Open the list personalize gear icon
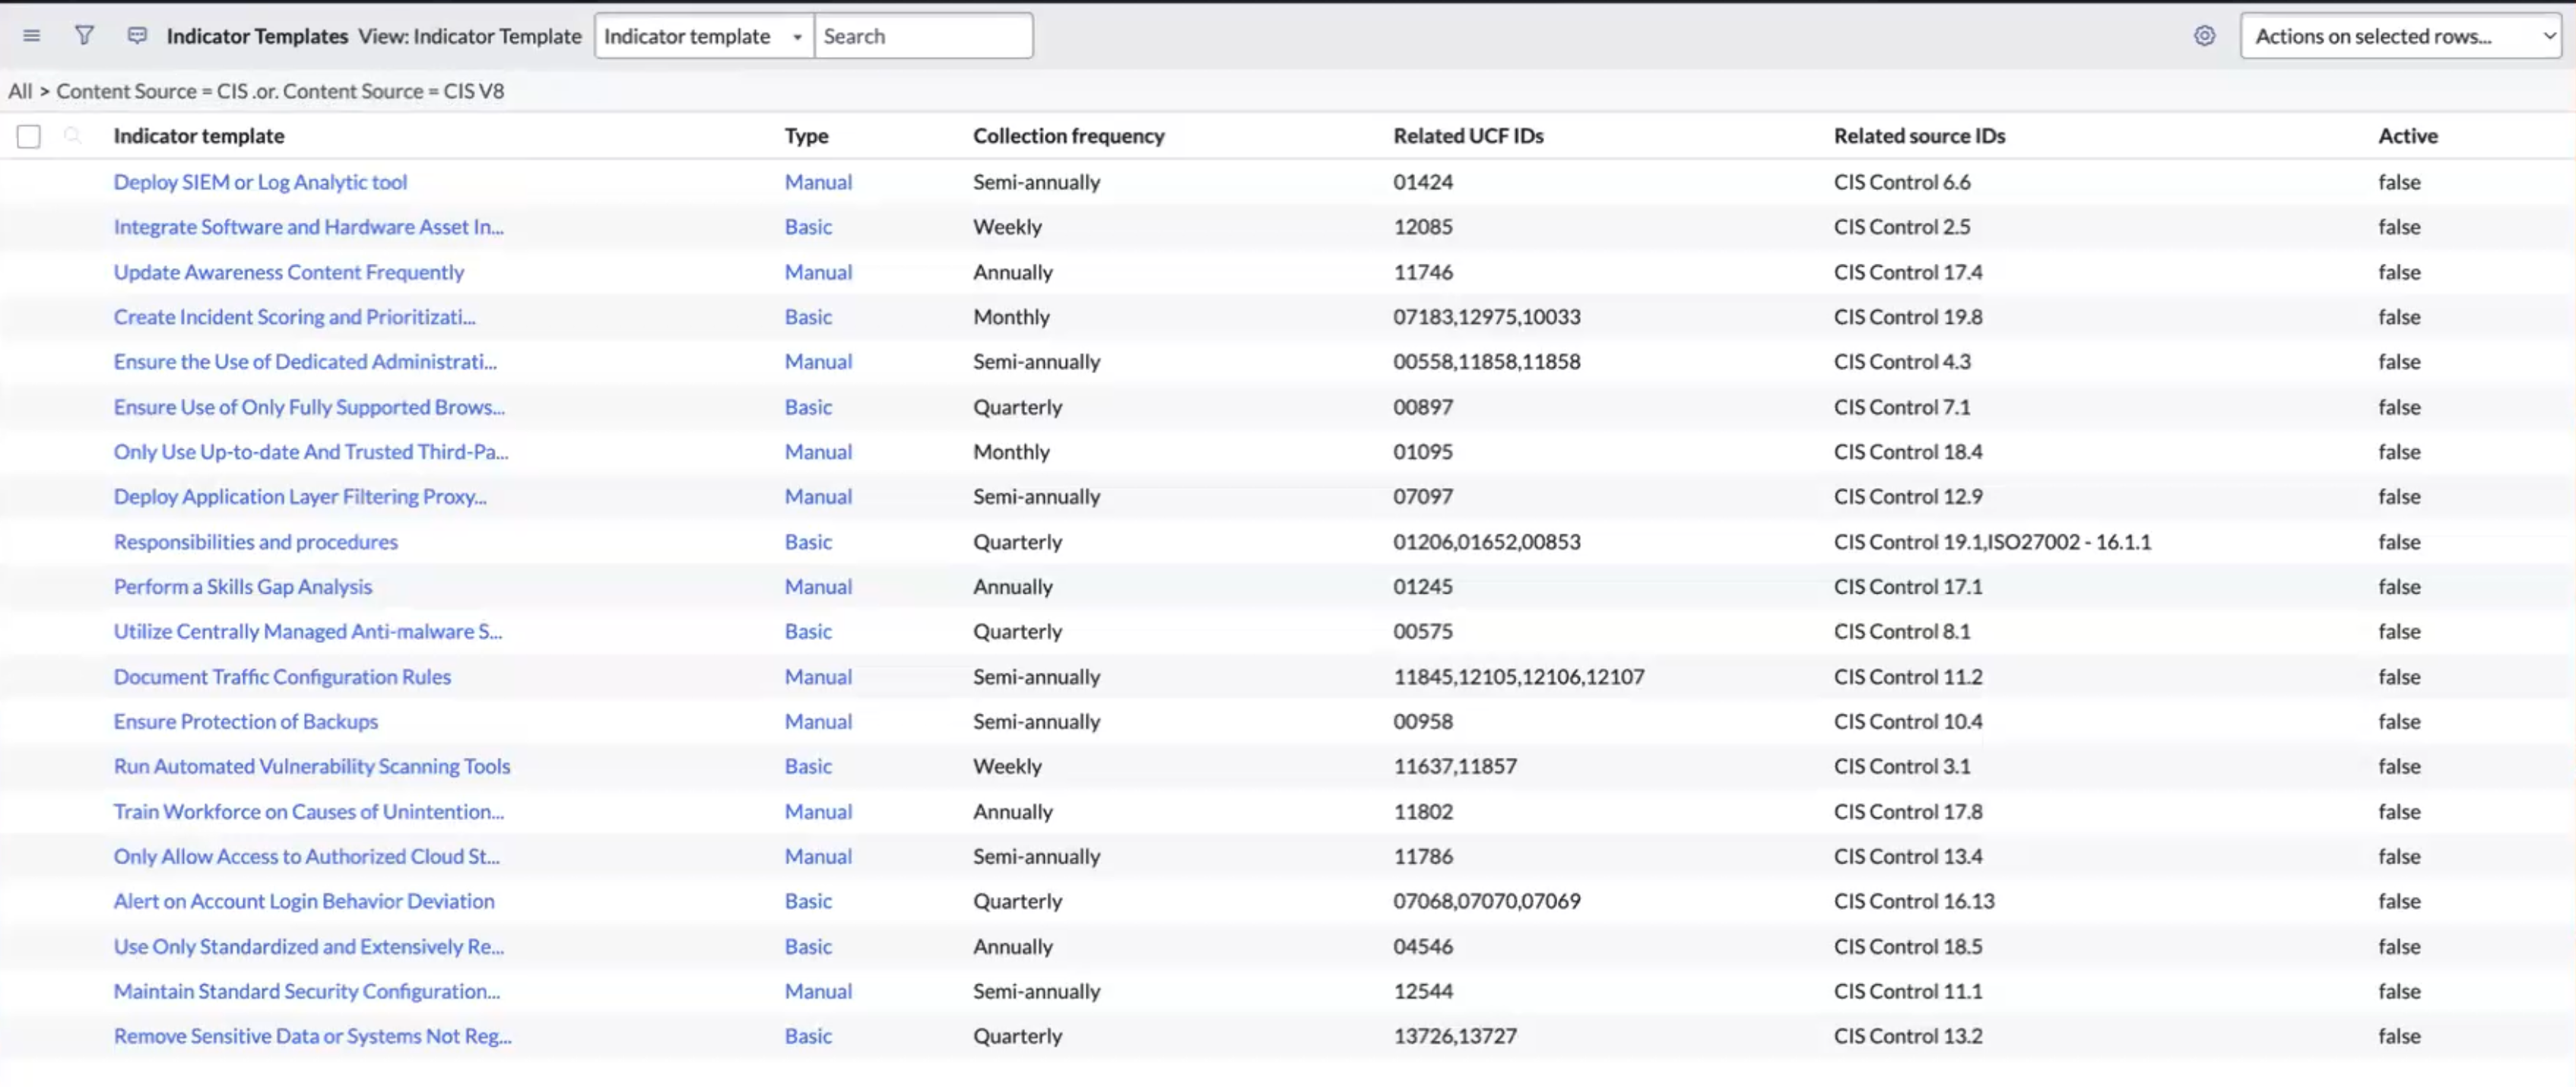 click(2204, 36)
